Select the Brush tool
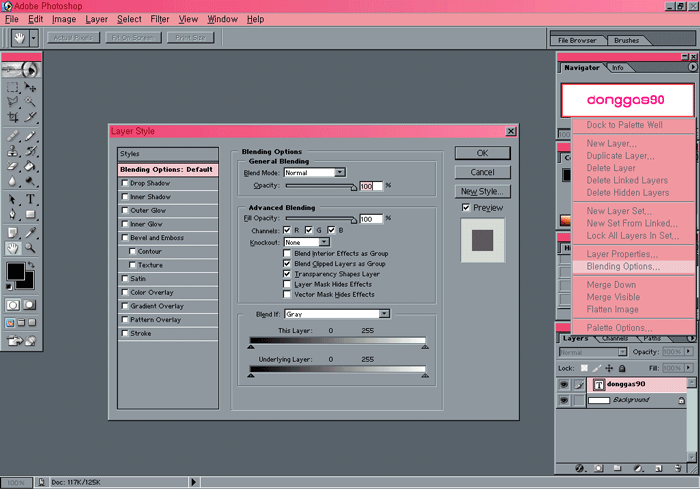The image size is (700, 489). (x=30, y=135)
